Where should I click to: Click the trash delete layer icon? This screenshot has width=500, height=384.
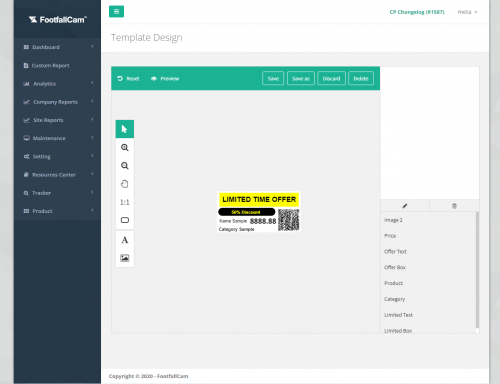[x=454, y=206]
